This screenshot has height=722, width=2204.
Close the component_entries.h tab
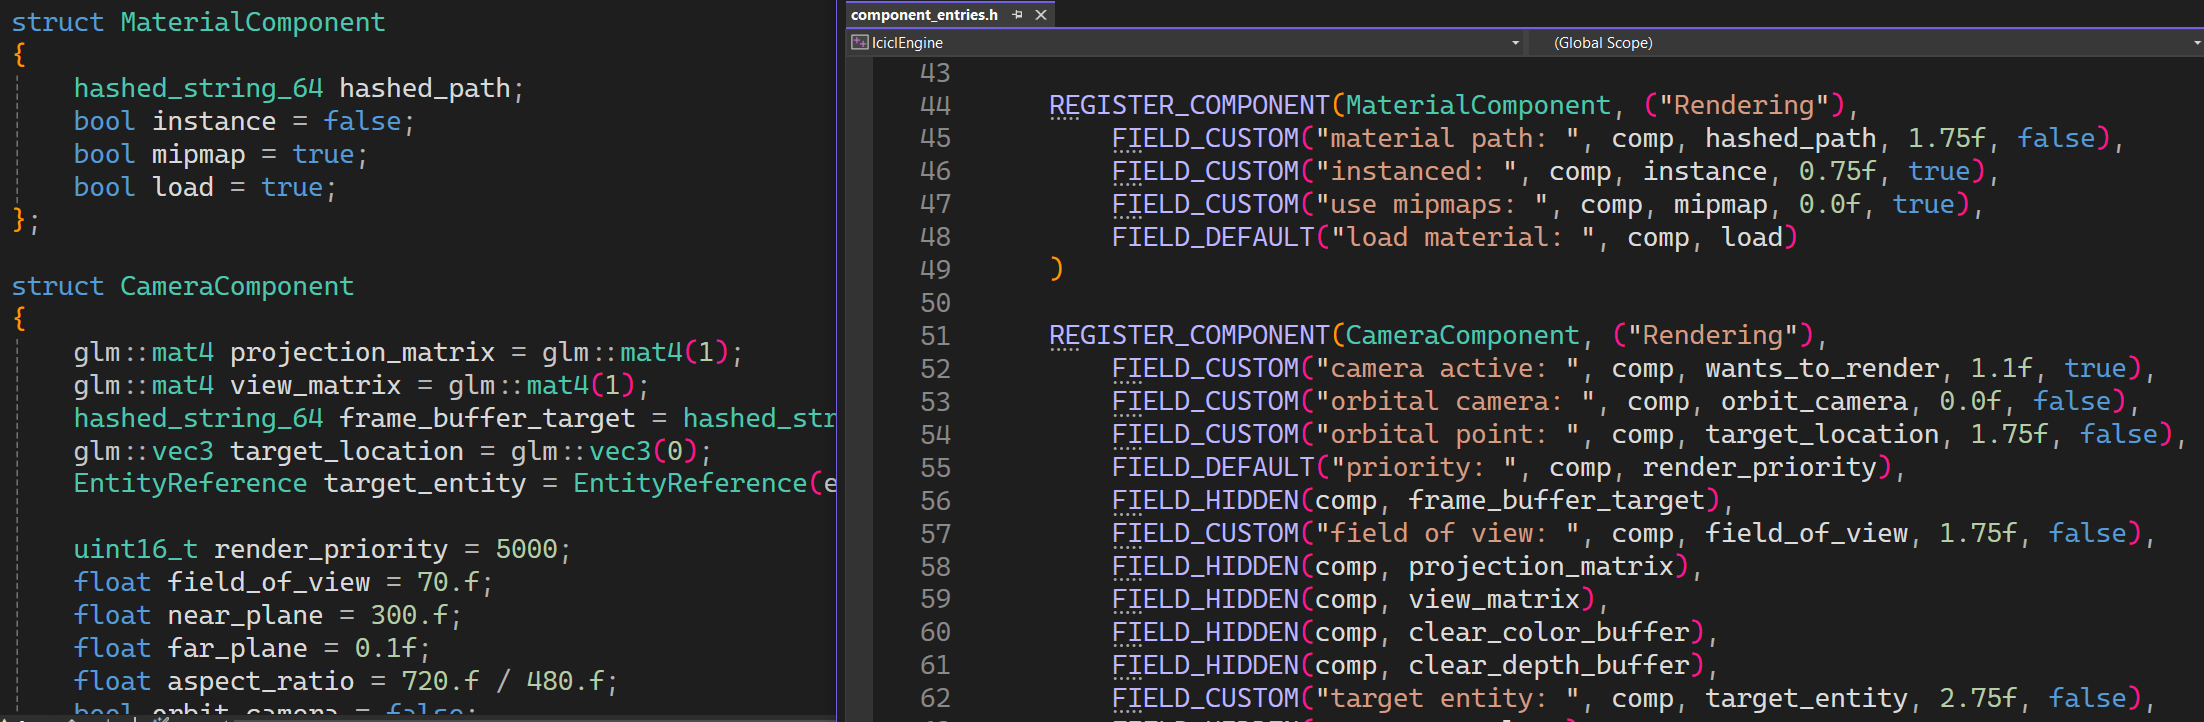tap(1041, 15)
